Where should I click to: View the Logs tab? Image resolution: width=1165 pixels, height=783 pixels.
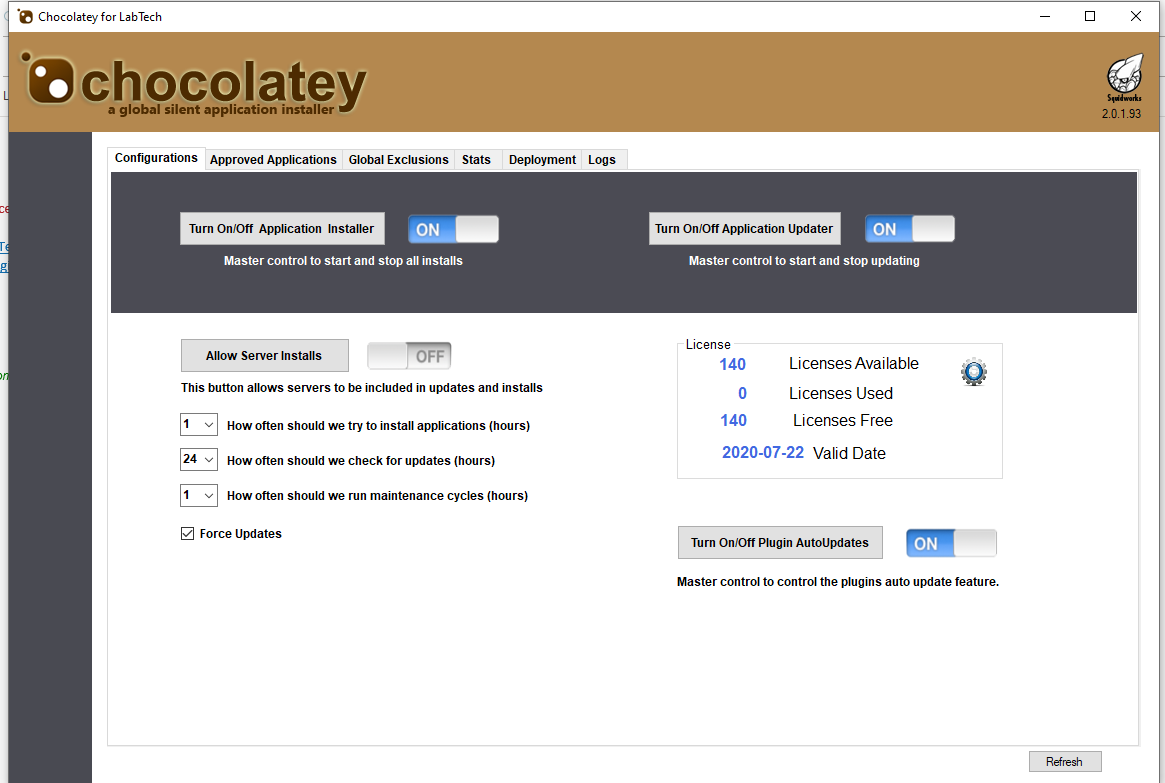[x=602, y=160]
